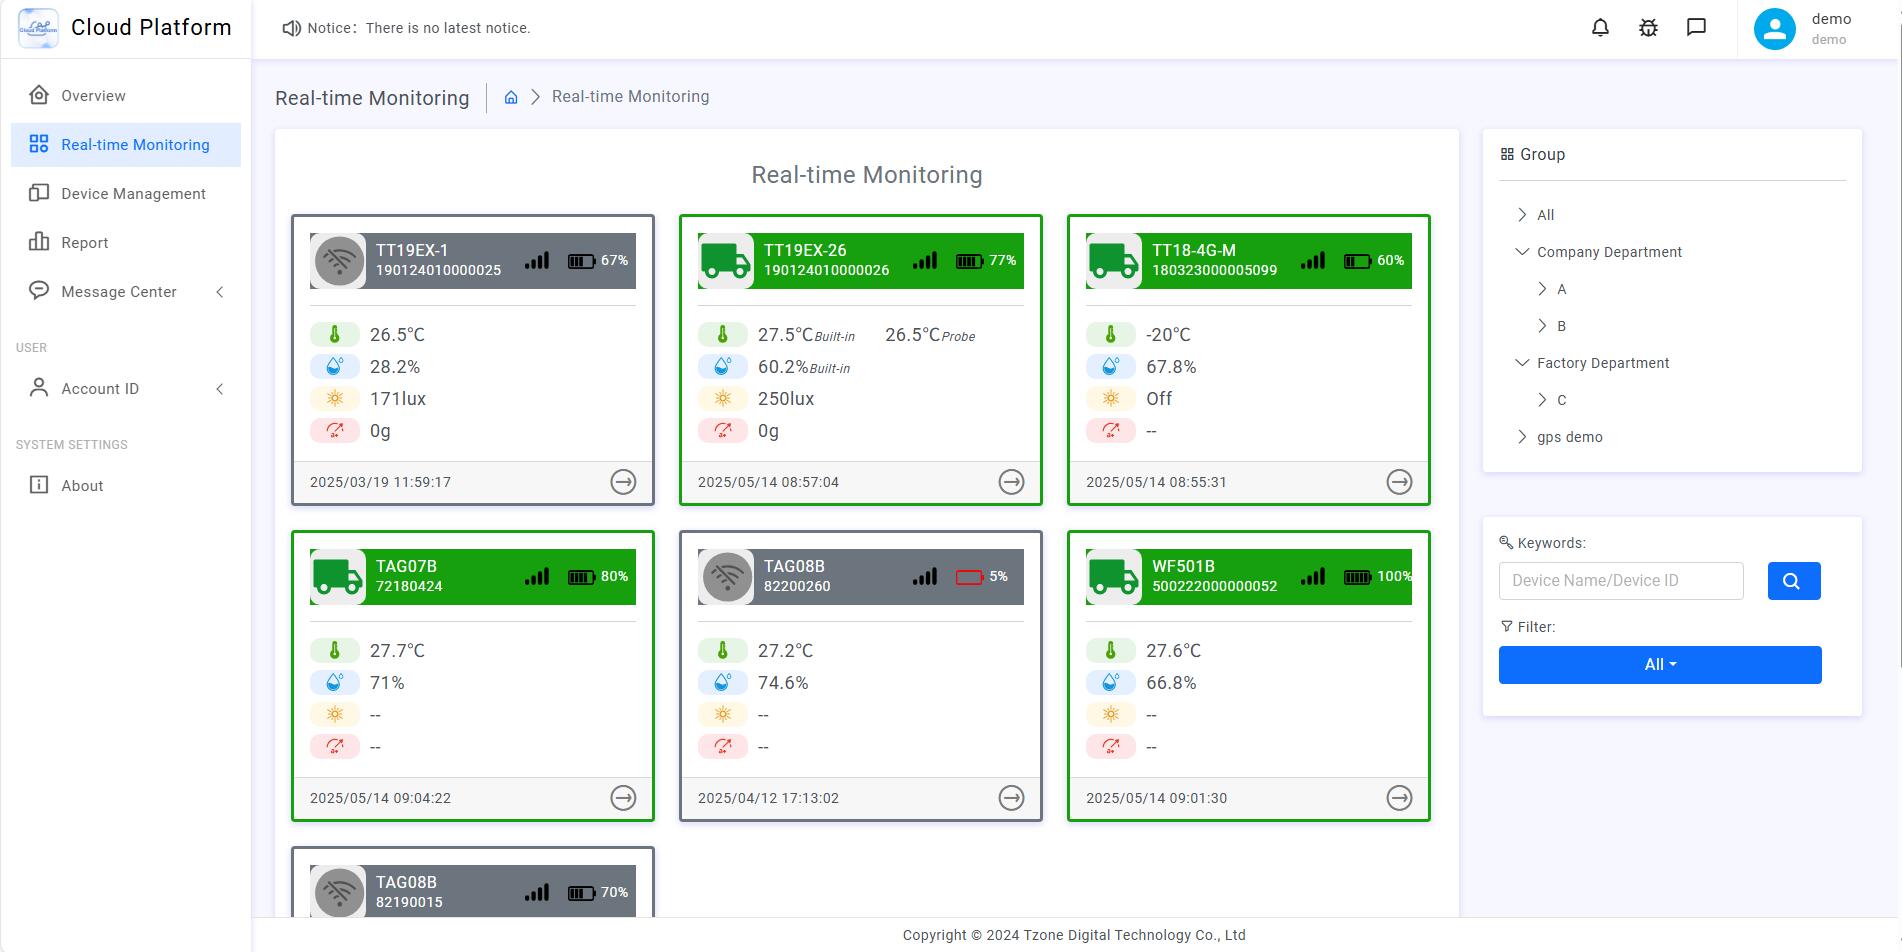
Task: Open the bug report icon
Action: [x=1648, y=28]
